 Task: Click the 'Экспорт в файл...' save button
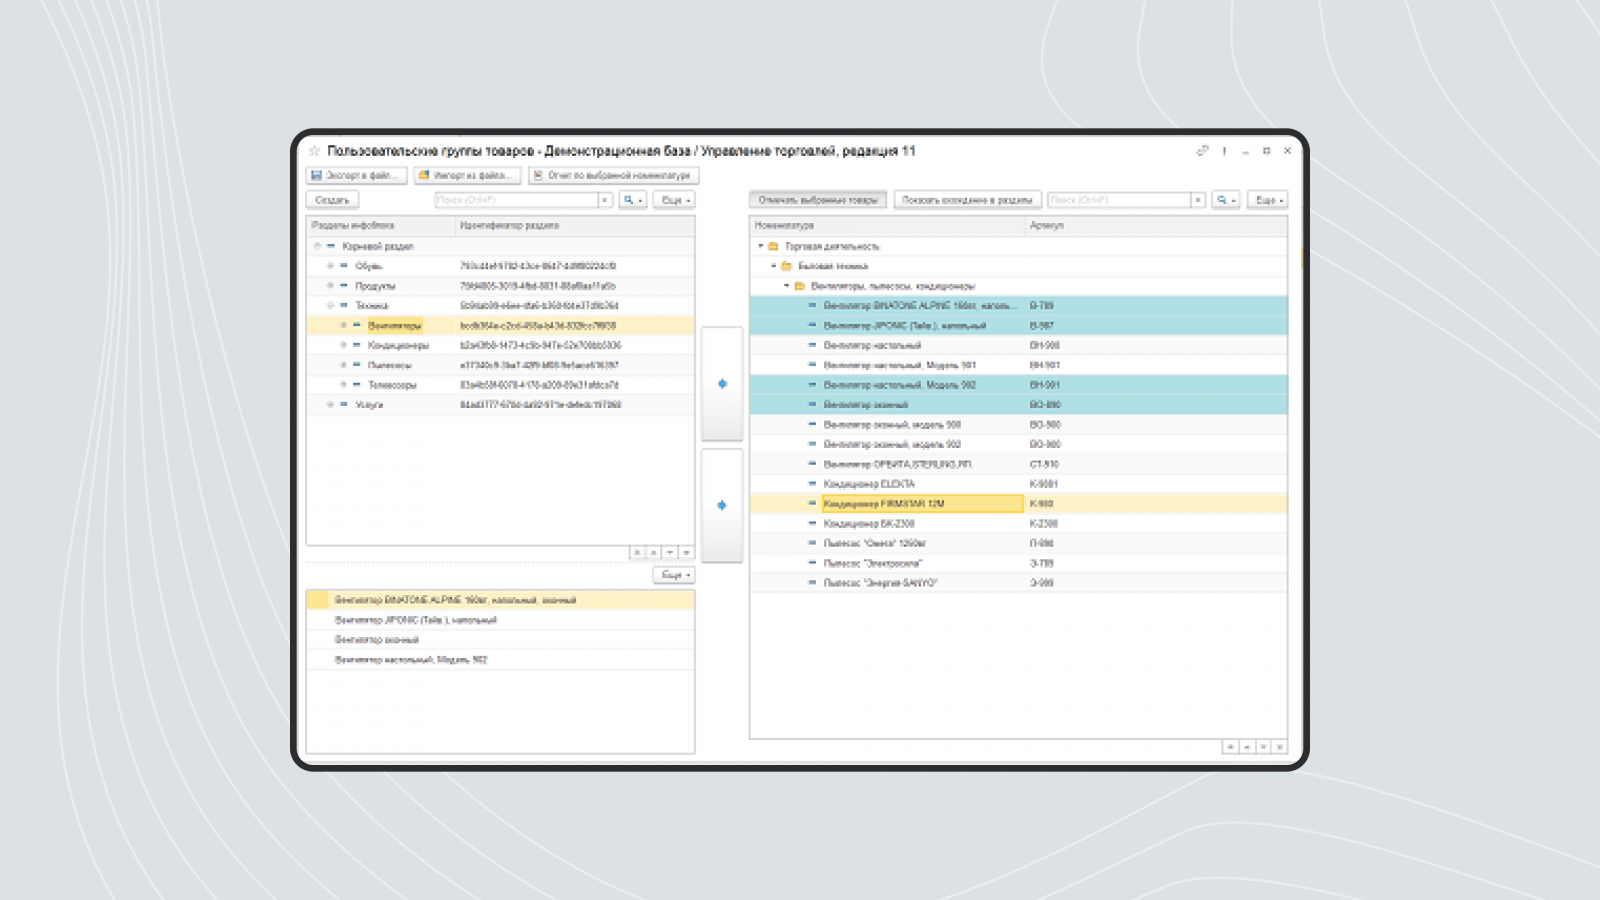(356, 175)
